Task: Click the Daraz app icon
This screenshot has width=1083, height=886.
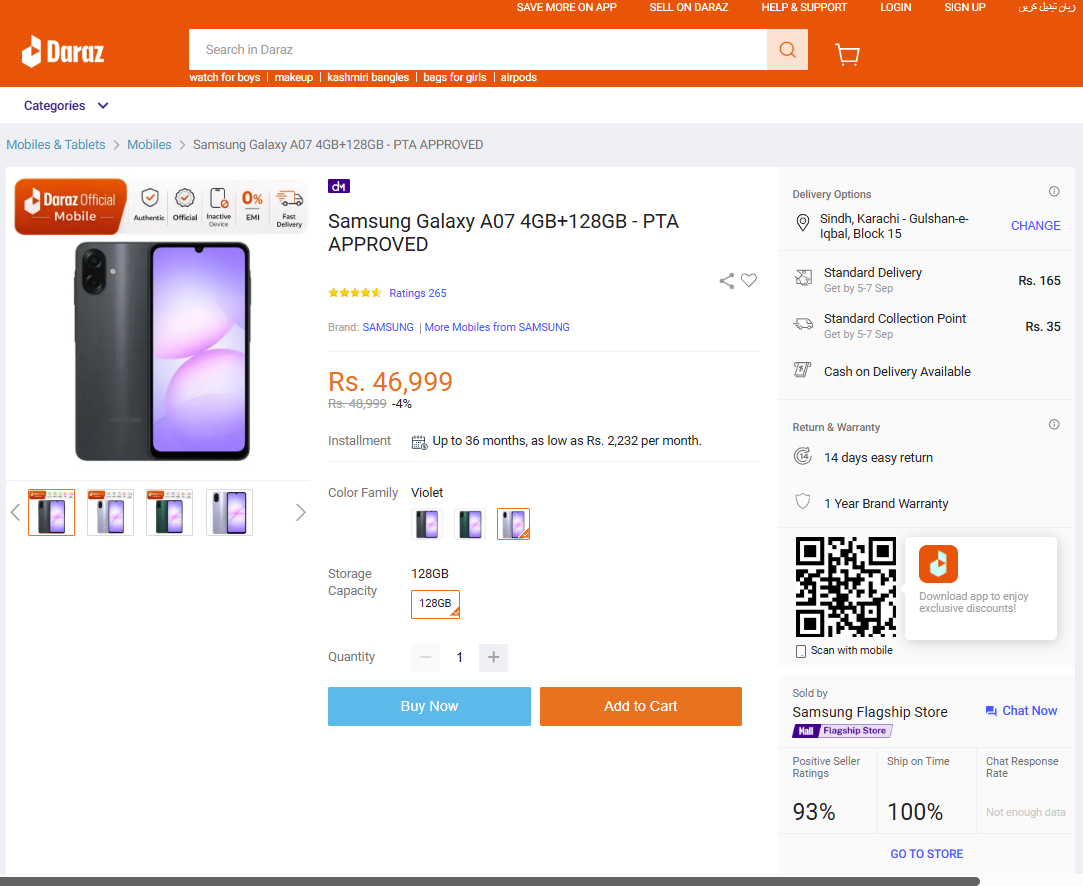Action: pyautogui.click(x=938, y=564)
